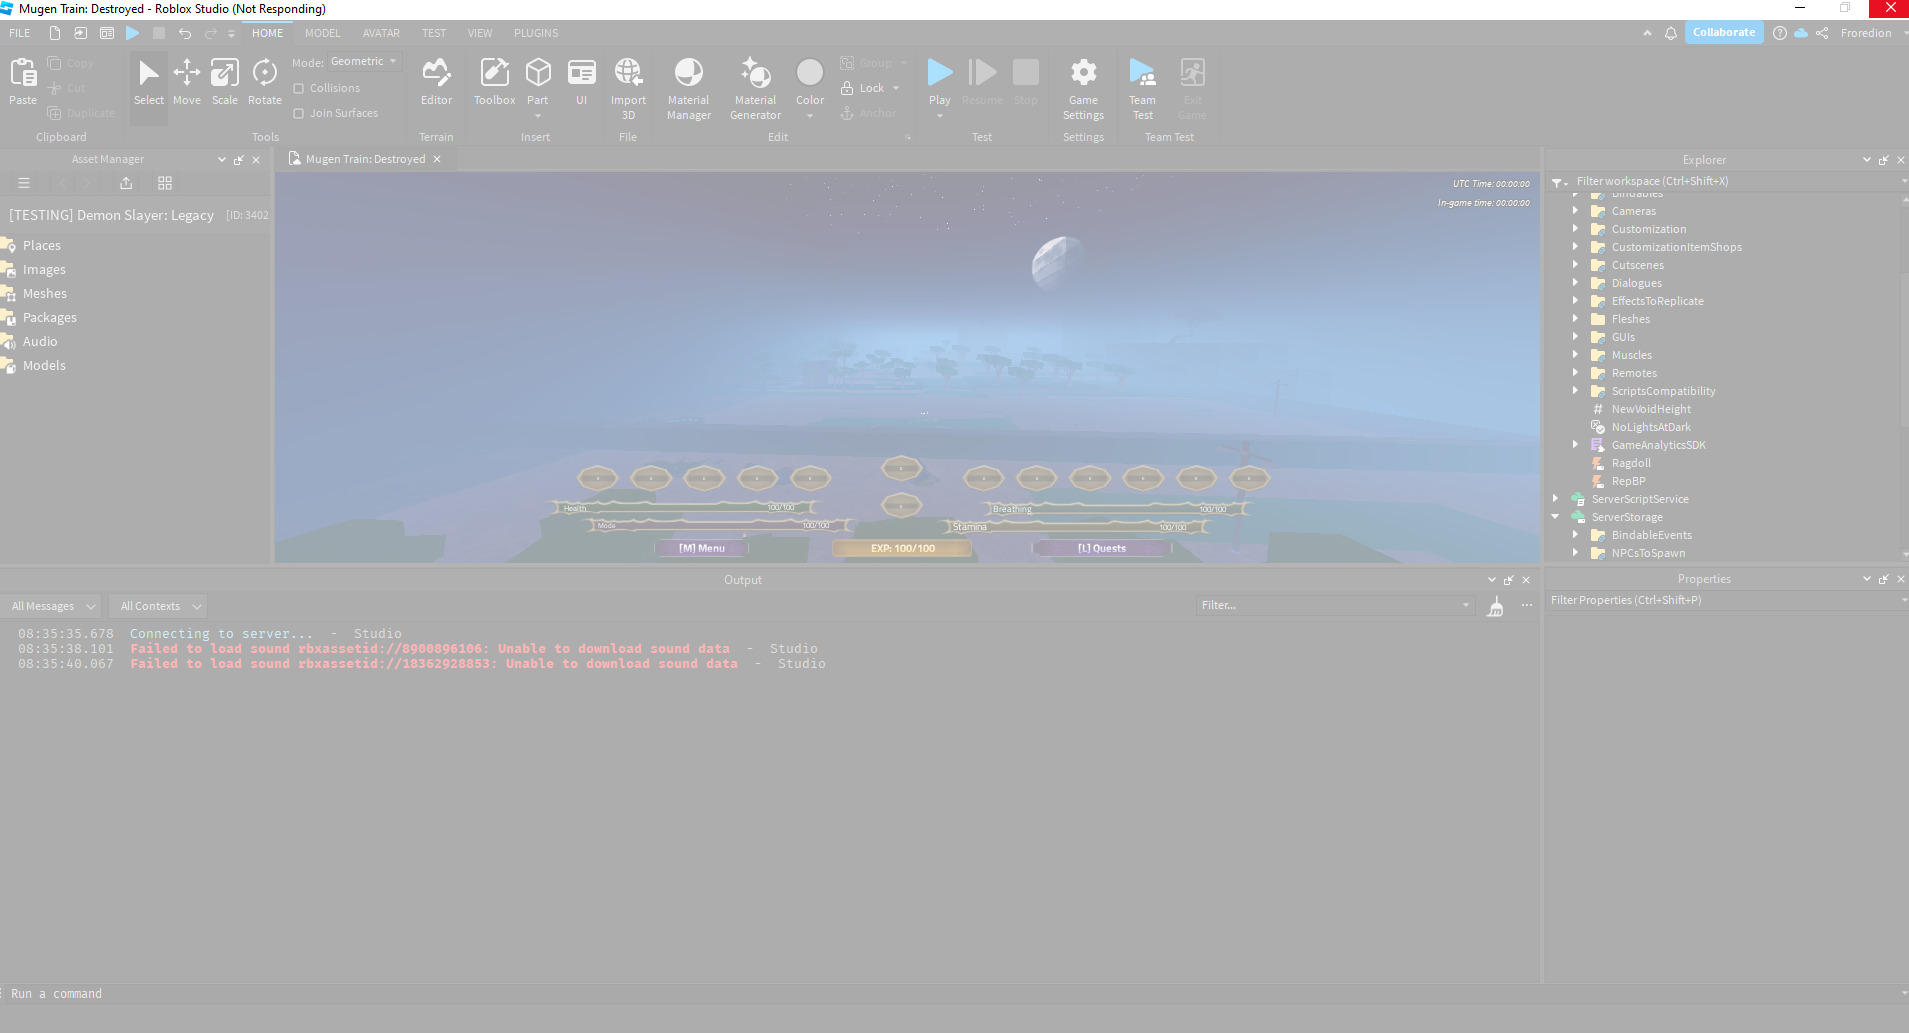Screen dimensions: 1909x1033
Task: Click the Collaborate button
Action: point(1722,32)
